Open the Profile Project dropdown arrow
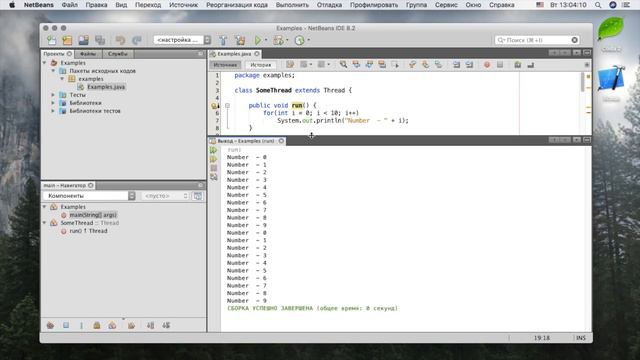640x360 pixels. (x=308, y=40)
